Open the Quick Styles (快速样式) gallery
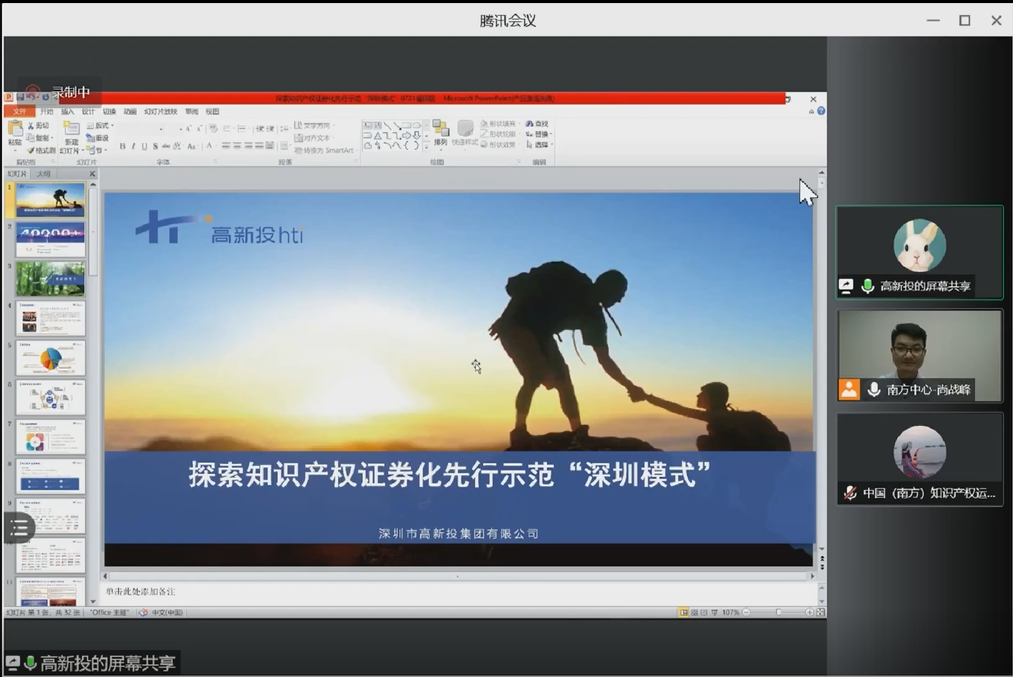Image resolution: width=1013 pixels, height=677 pixels. [465, 133]
